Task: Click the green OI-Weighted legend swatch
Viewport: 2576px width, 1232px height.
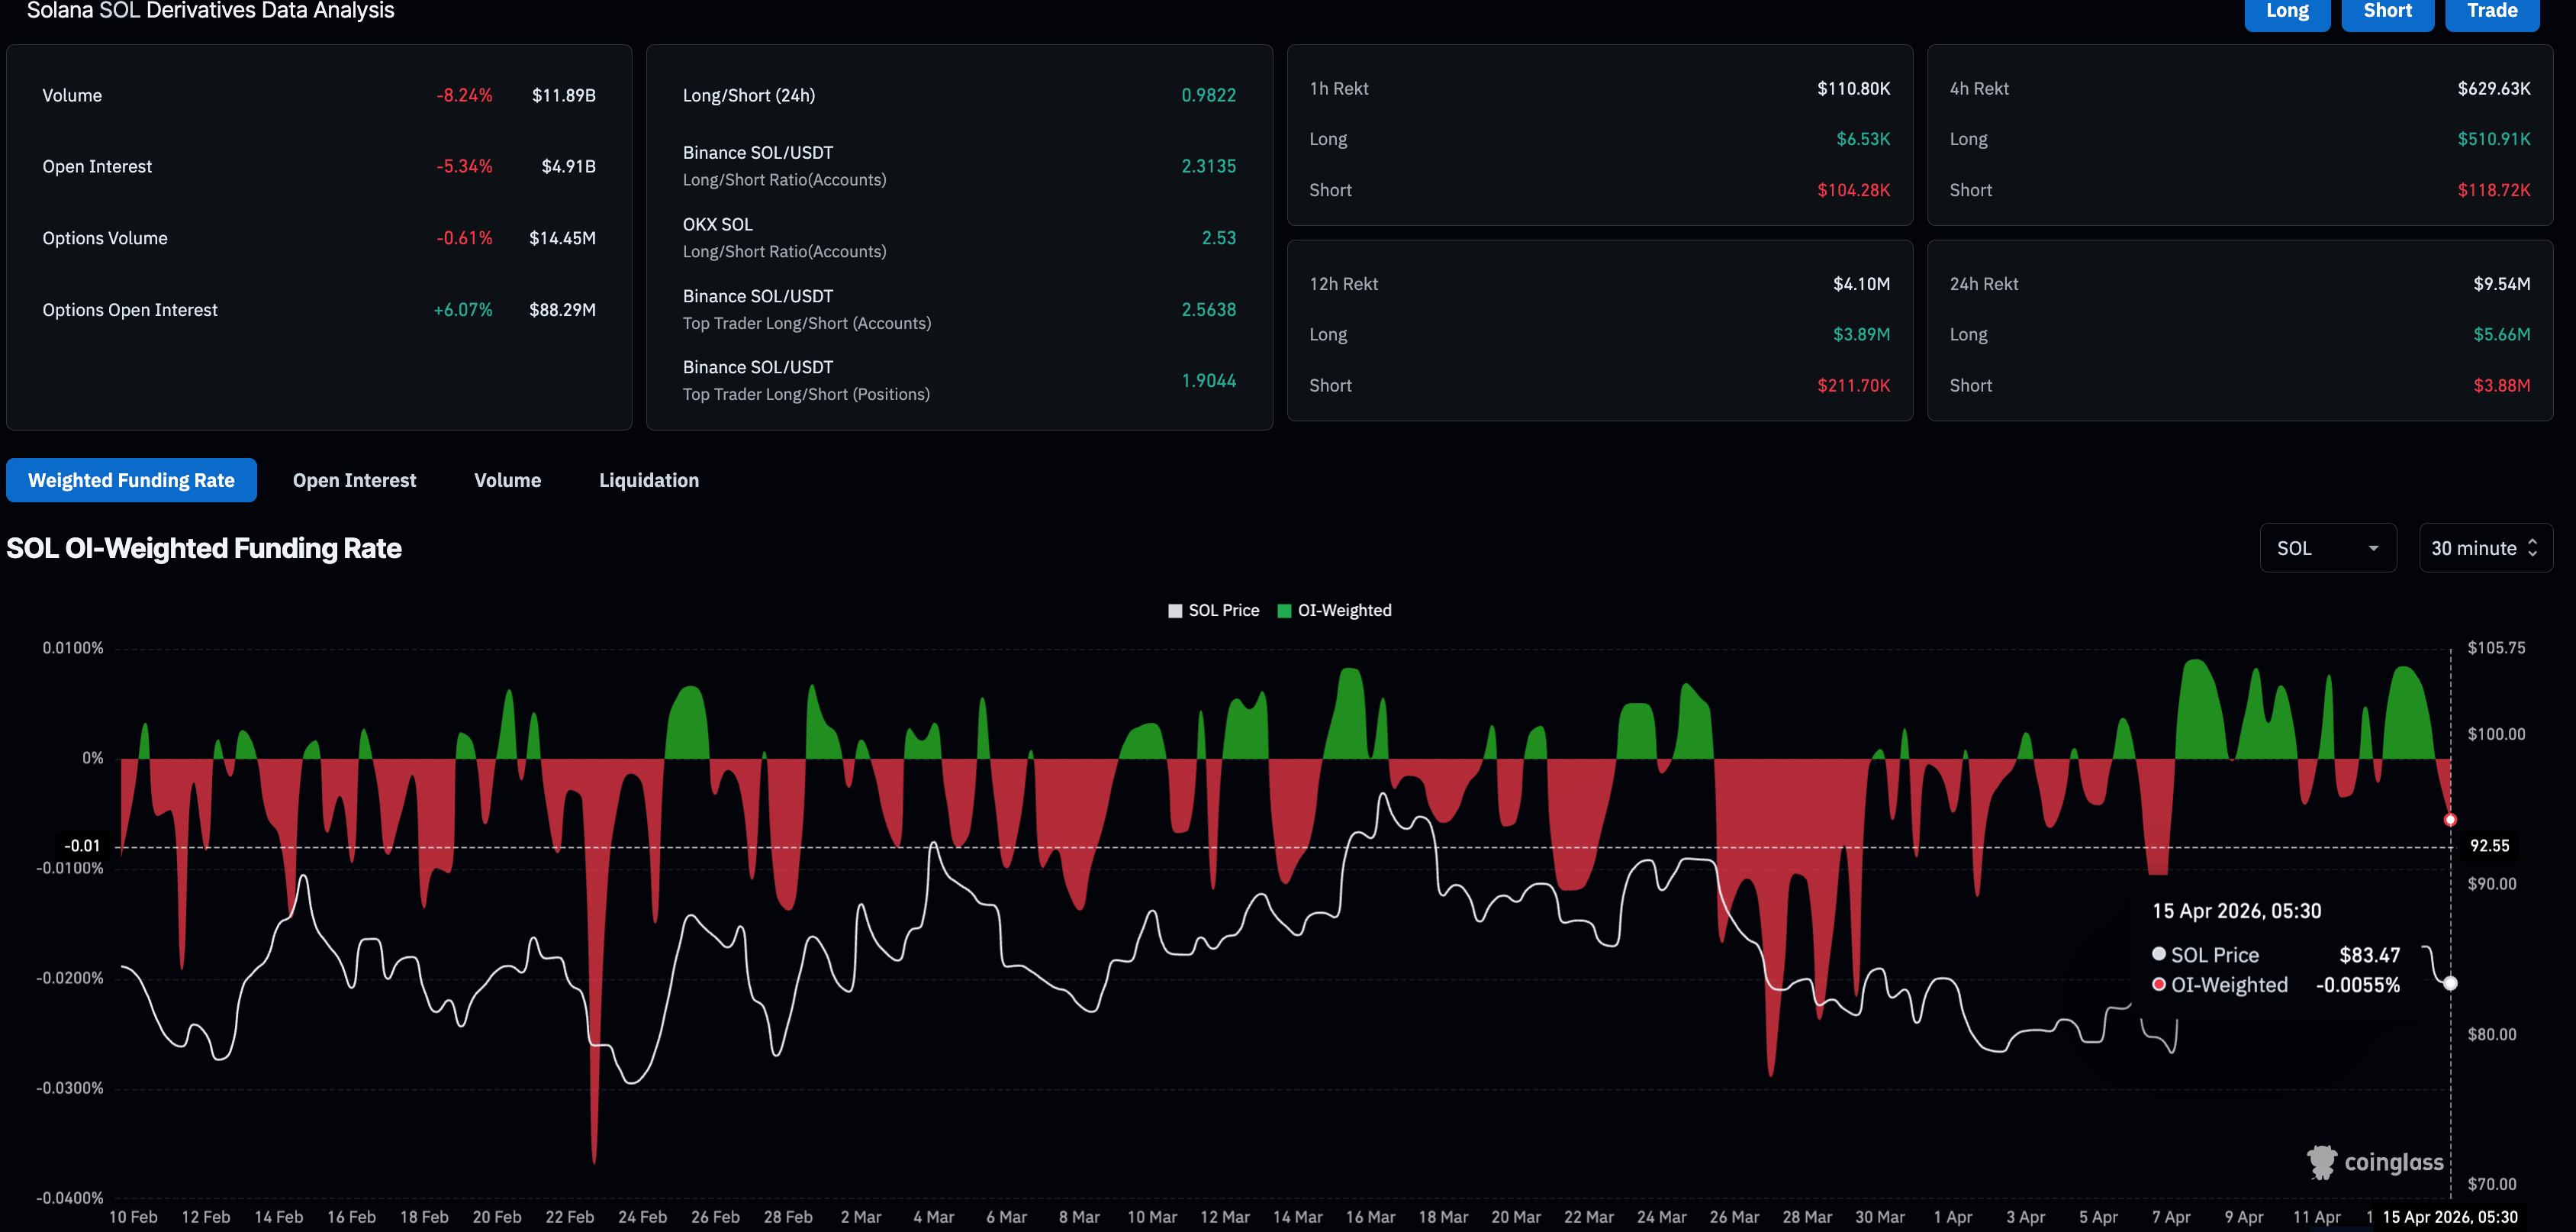Action: pyautogui.click(x=1284, y=611)
